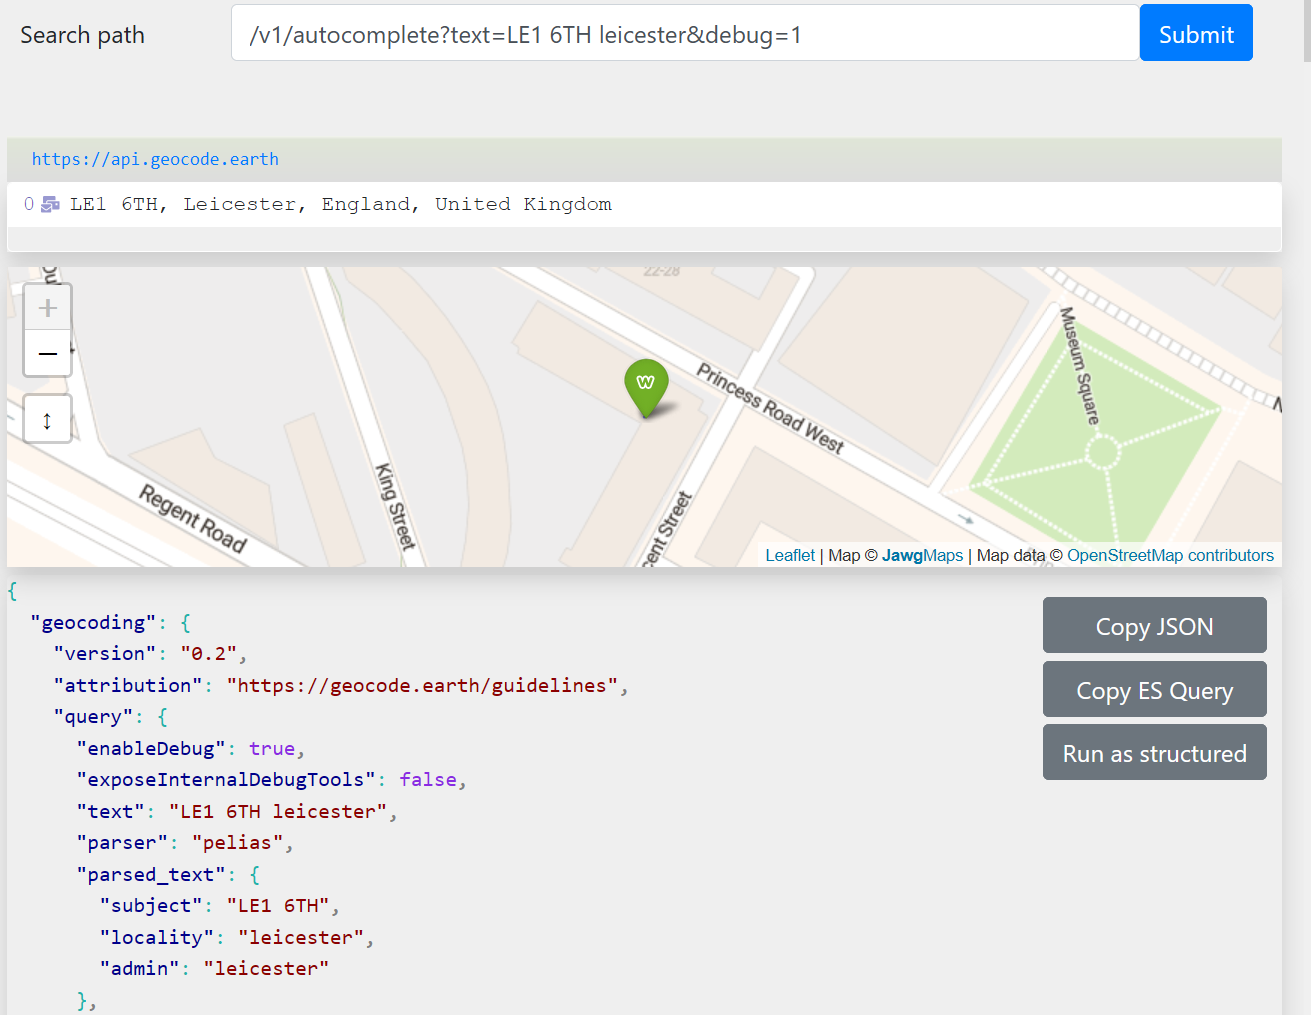Click the result index 0 icon
This screenshot has height=1015, width=1311.
point(27,203)
